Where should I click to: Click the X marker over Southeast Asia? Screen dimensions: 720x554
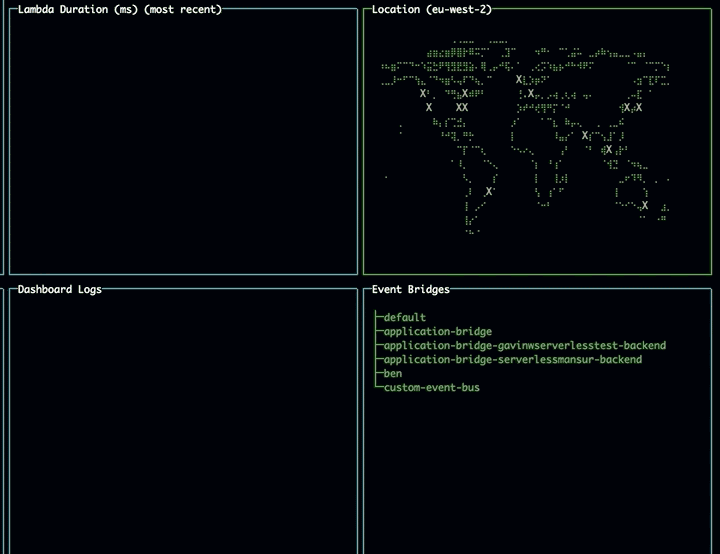point(608,150)
